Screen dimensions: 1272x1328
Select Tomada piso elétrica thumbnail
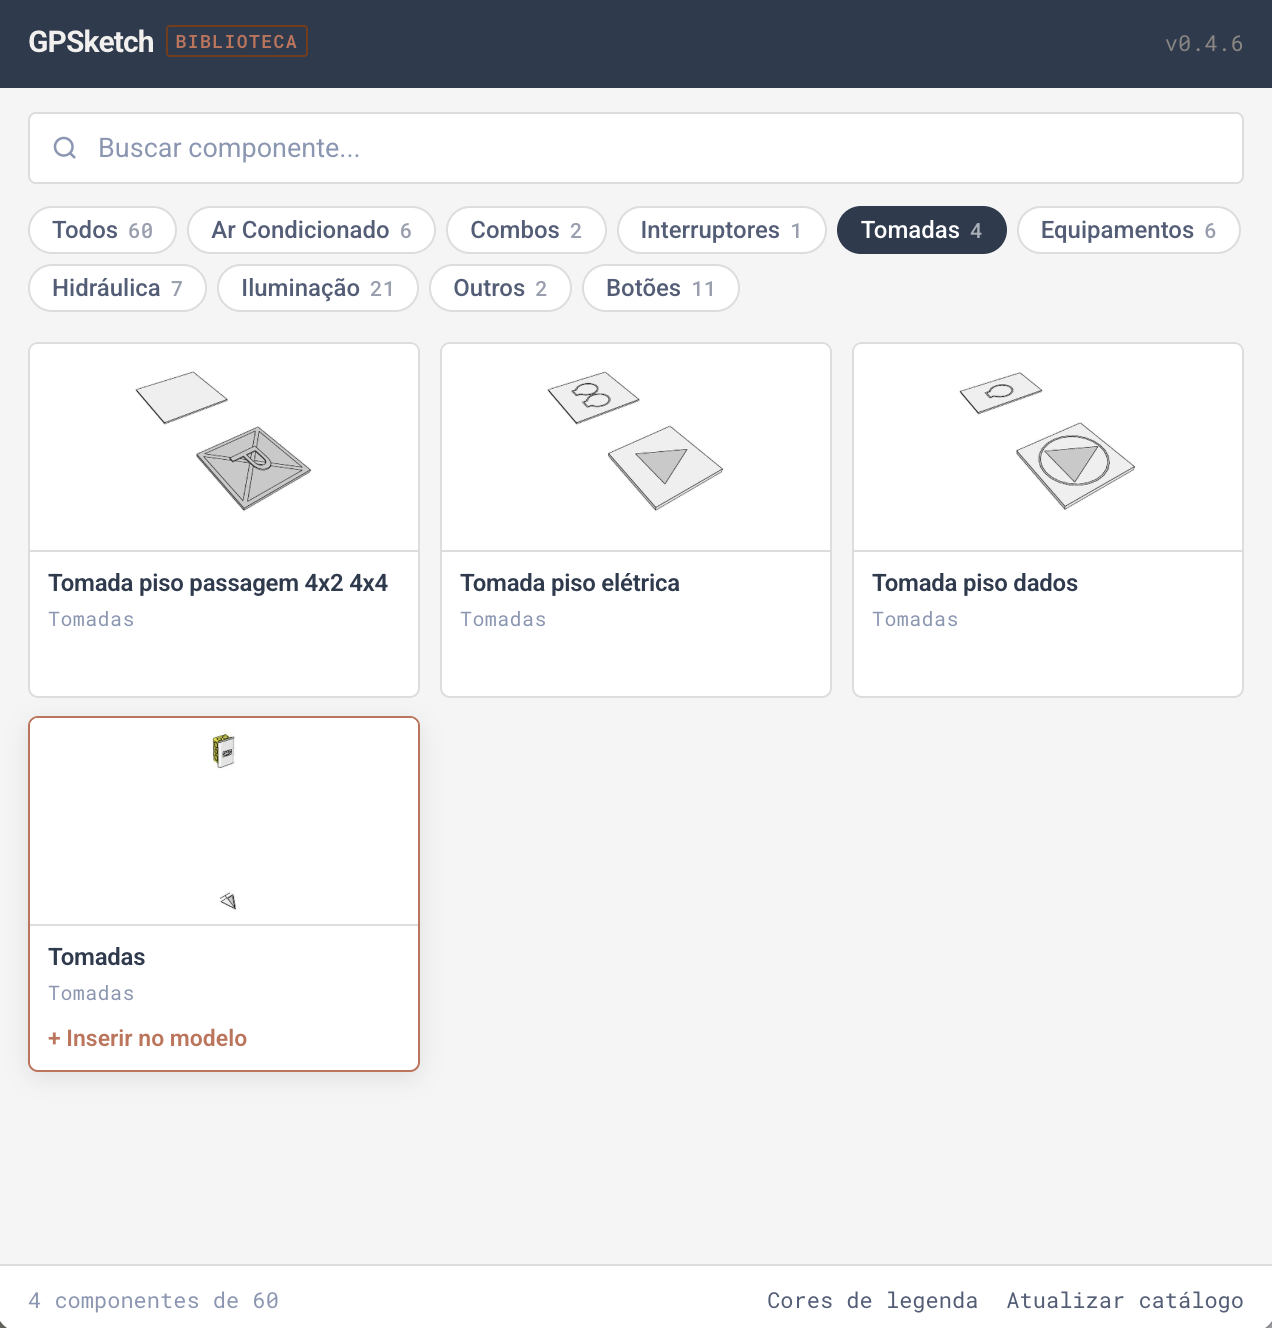click(636, 447)
